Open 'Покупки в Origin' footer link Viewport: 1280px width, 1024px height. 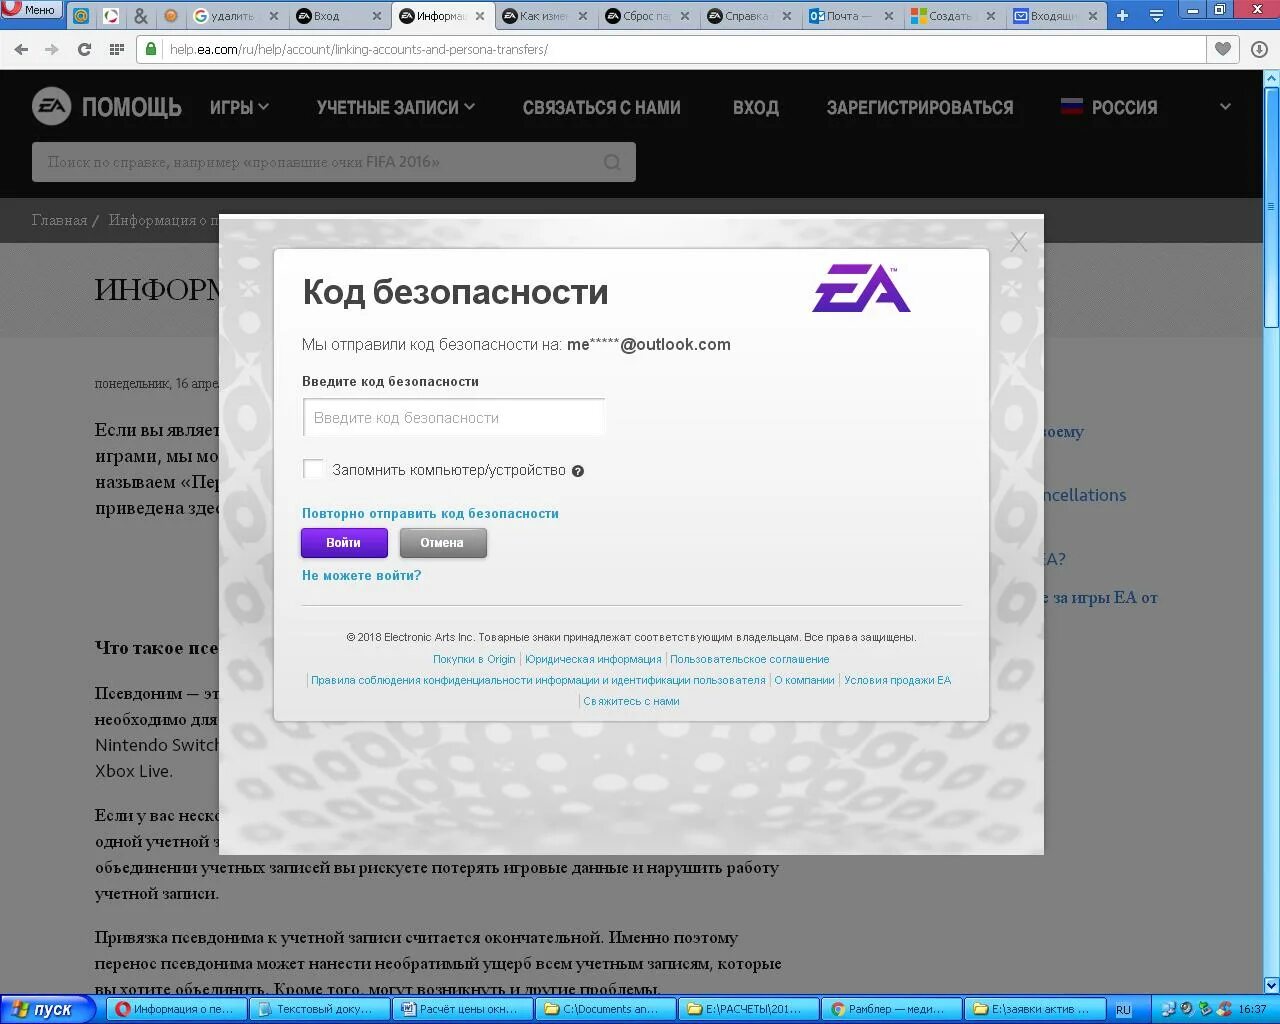click(474, 659)
